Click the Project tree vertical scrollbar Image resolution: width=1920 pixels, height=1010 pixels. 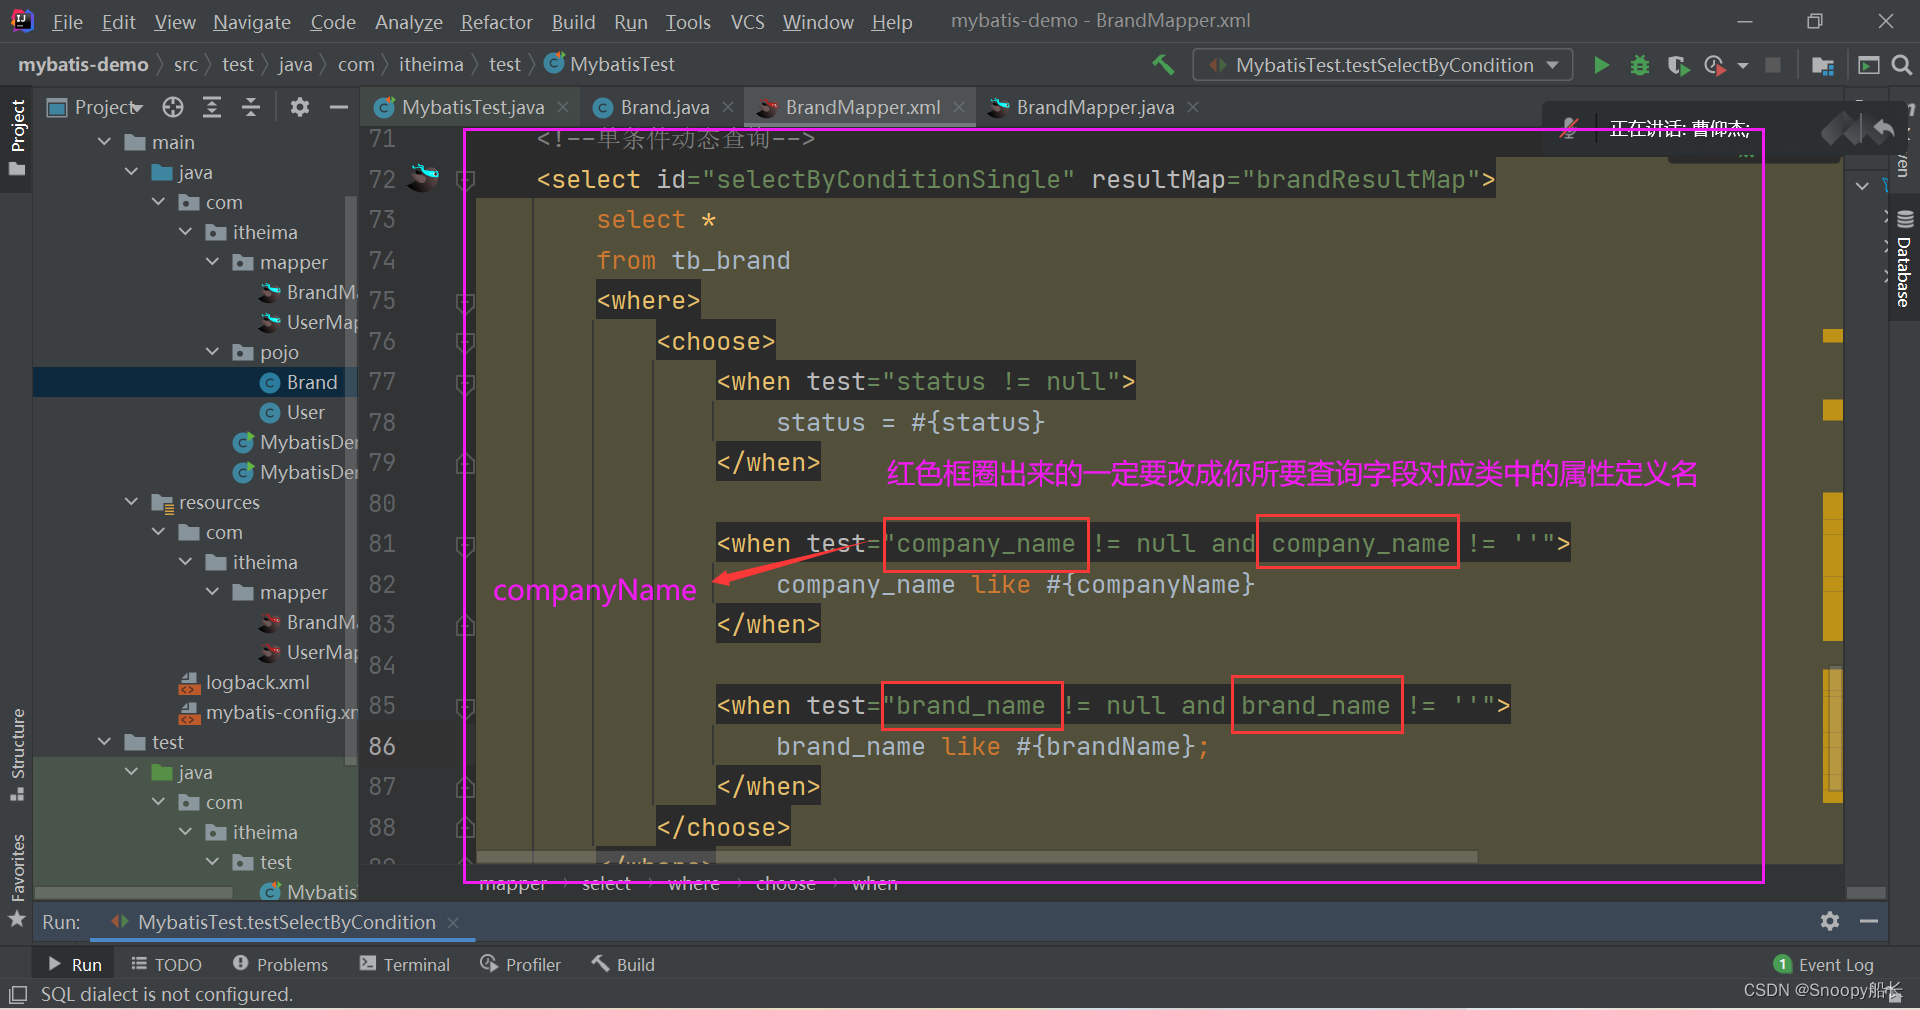(350, 480)
